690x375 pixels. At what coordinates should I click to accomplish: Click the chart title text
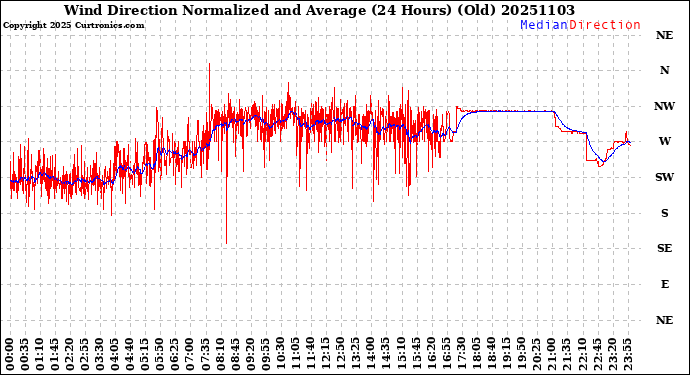[x=319, y=10]
